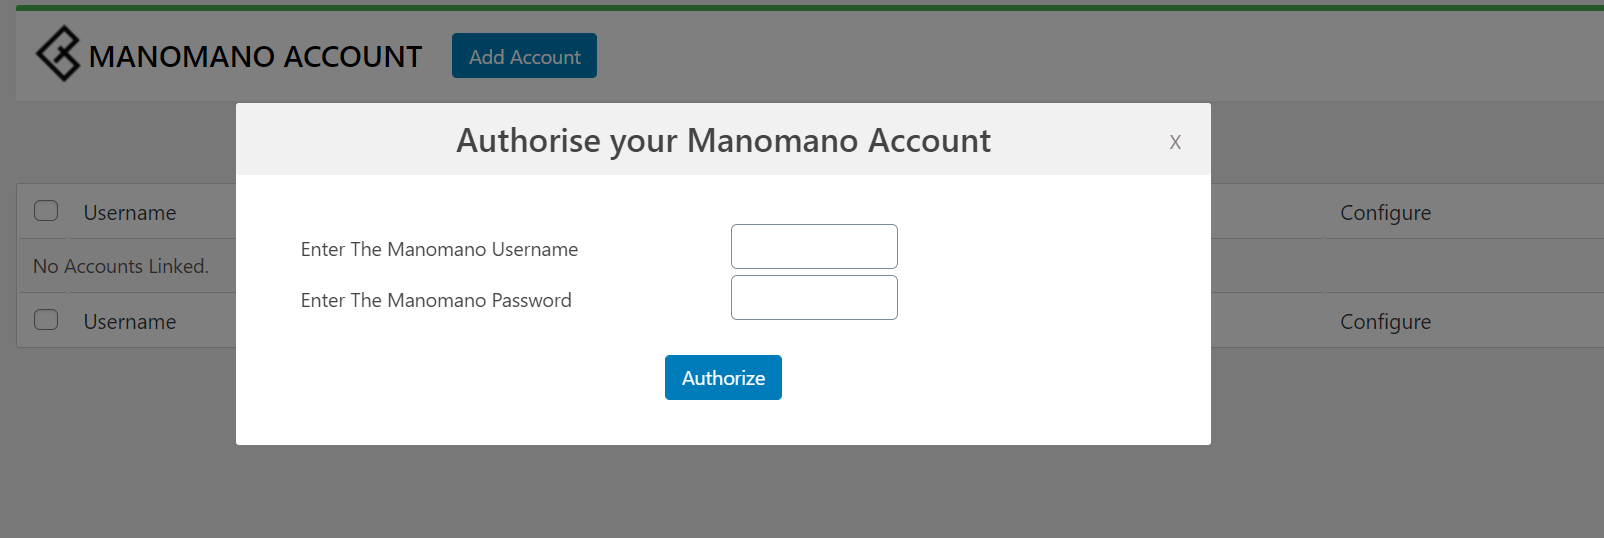Click the 'Authorise your Manomano Account' dialog title

pos(723,141)
